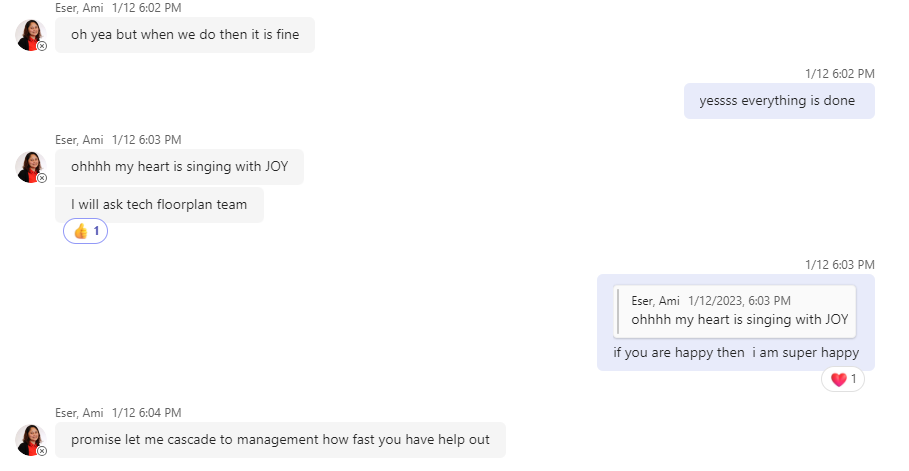Click the thumbs up reaction badge
The image size is (909, 471).
(x=85, y=231)
